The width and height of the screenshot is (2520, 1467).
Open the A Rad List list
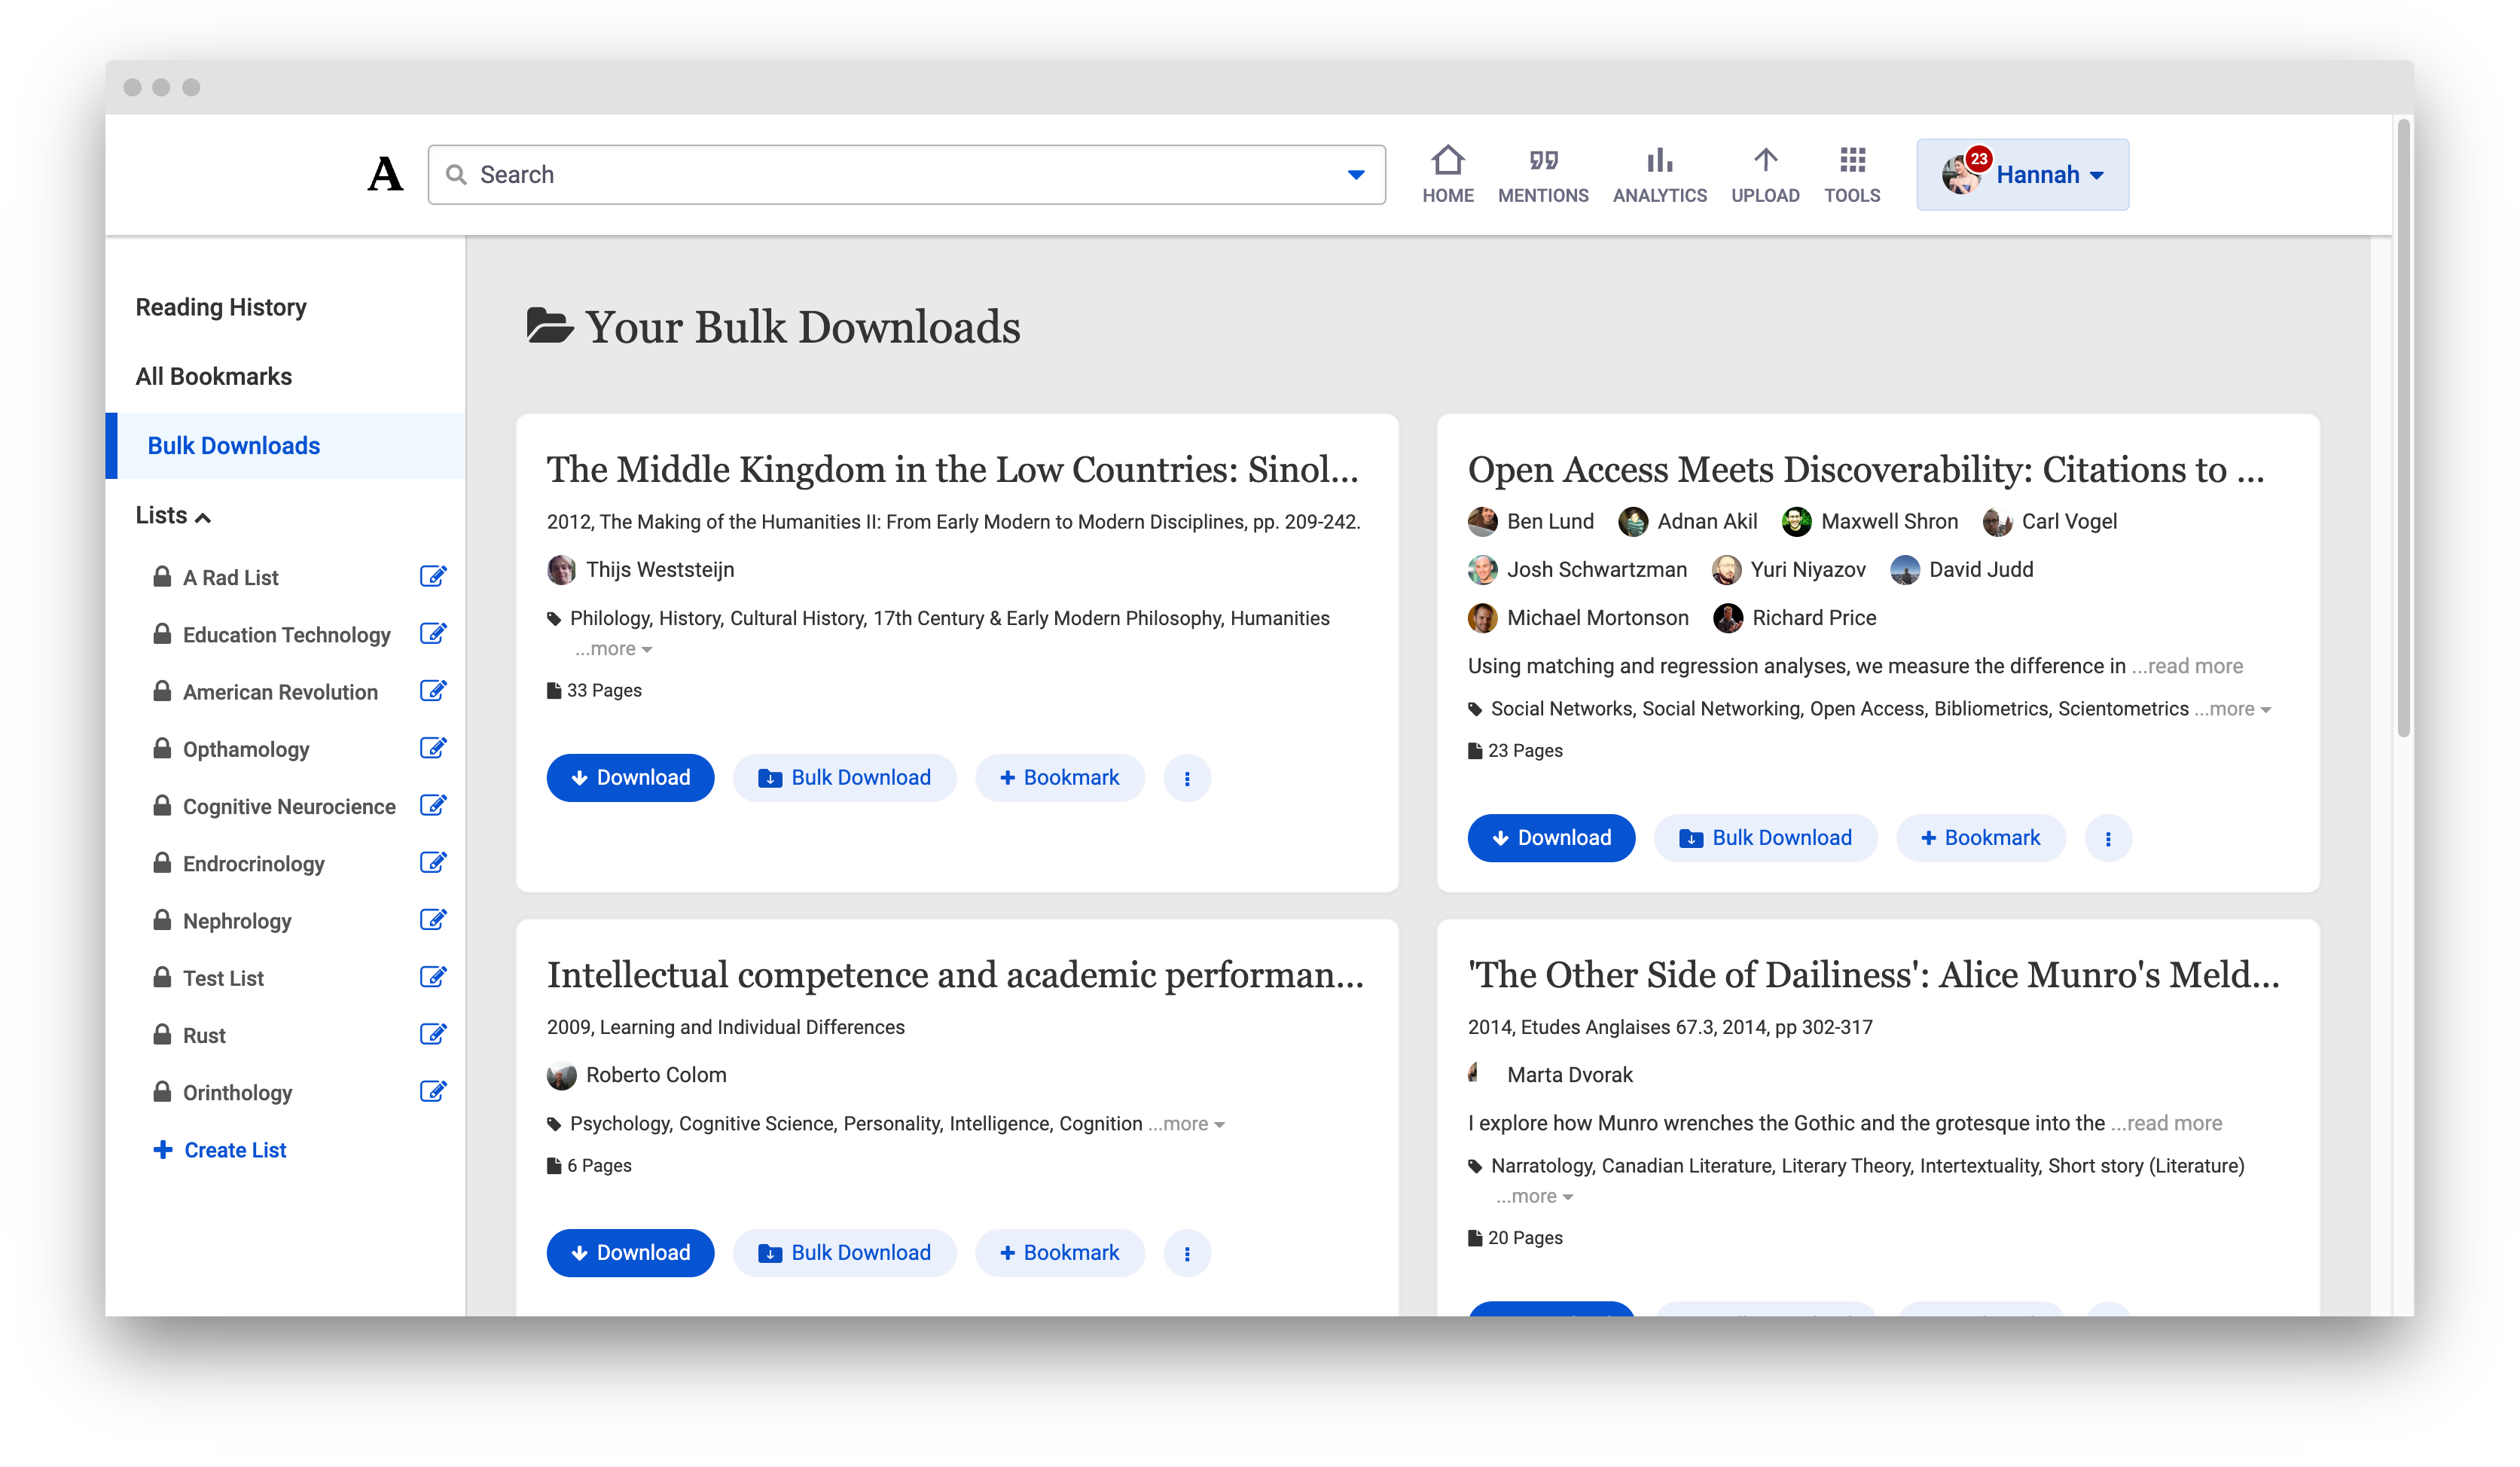click(230, 577)
